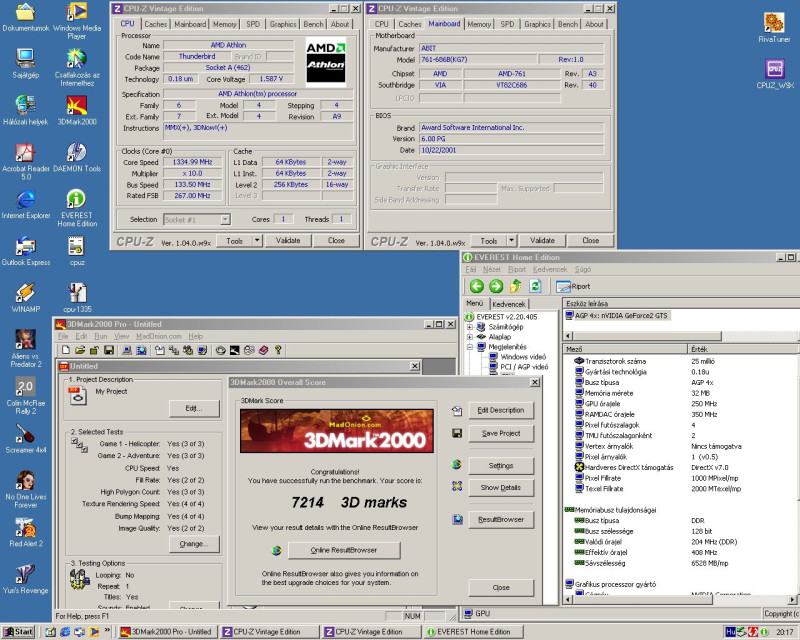
Task: Open the Caches tab in CPU-Z Processor window
Action: [x=155, y=24]
